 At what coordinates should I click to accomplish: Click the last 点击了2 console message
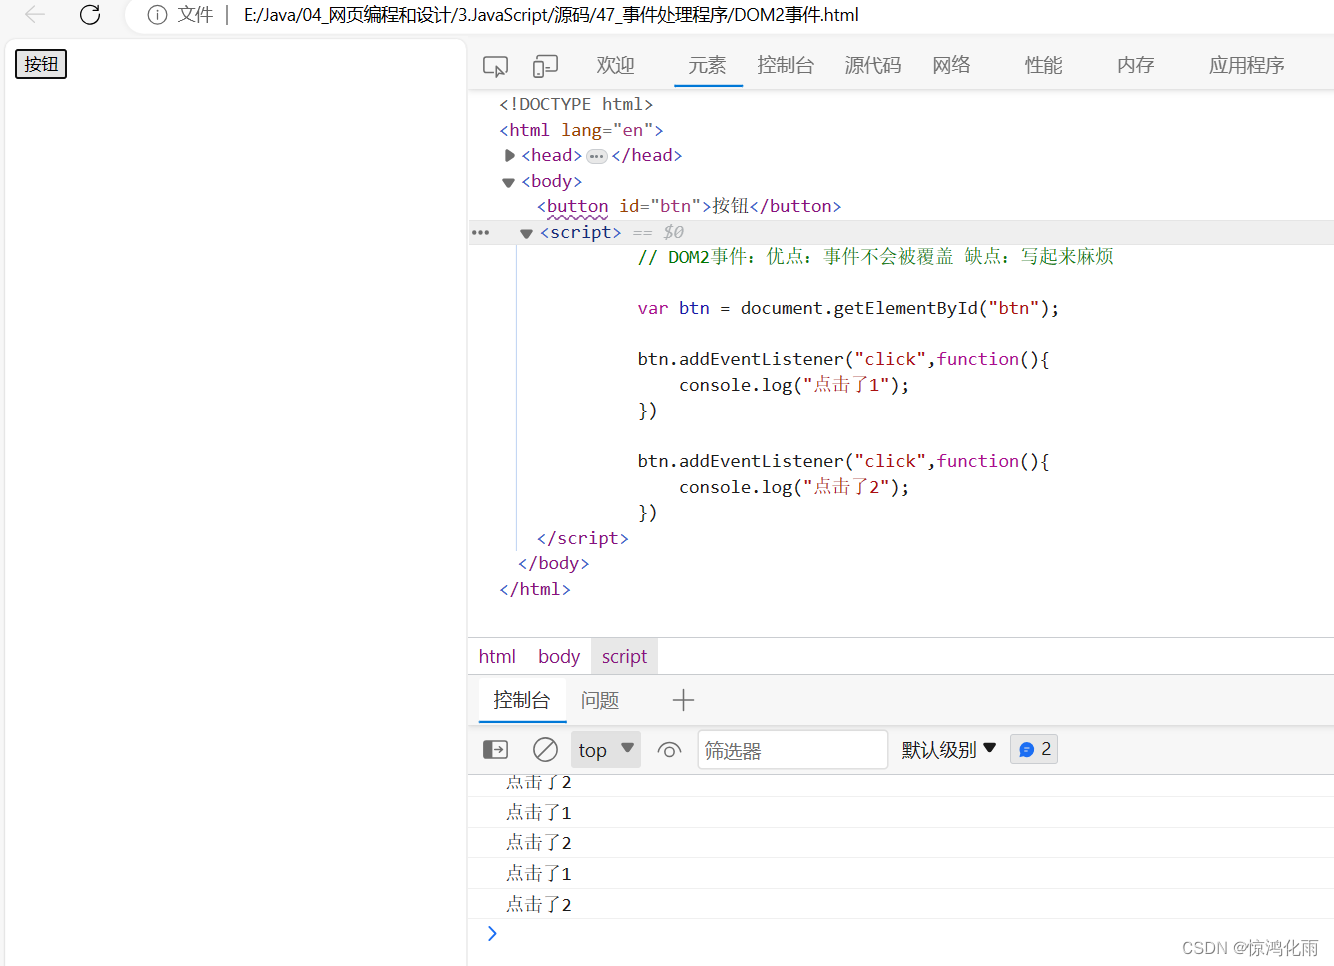point(539,904)
